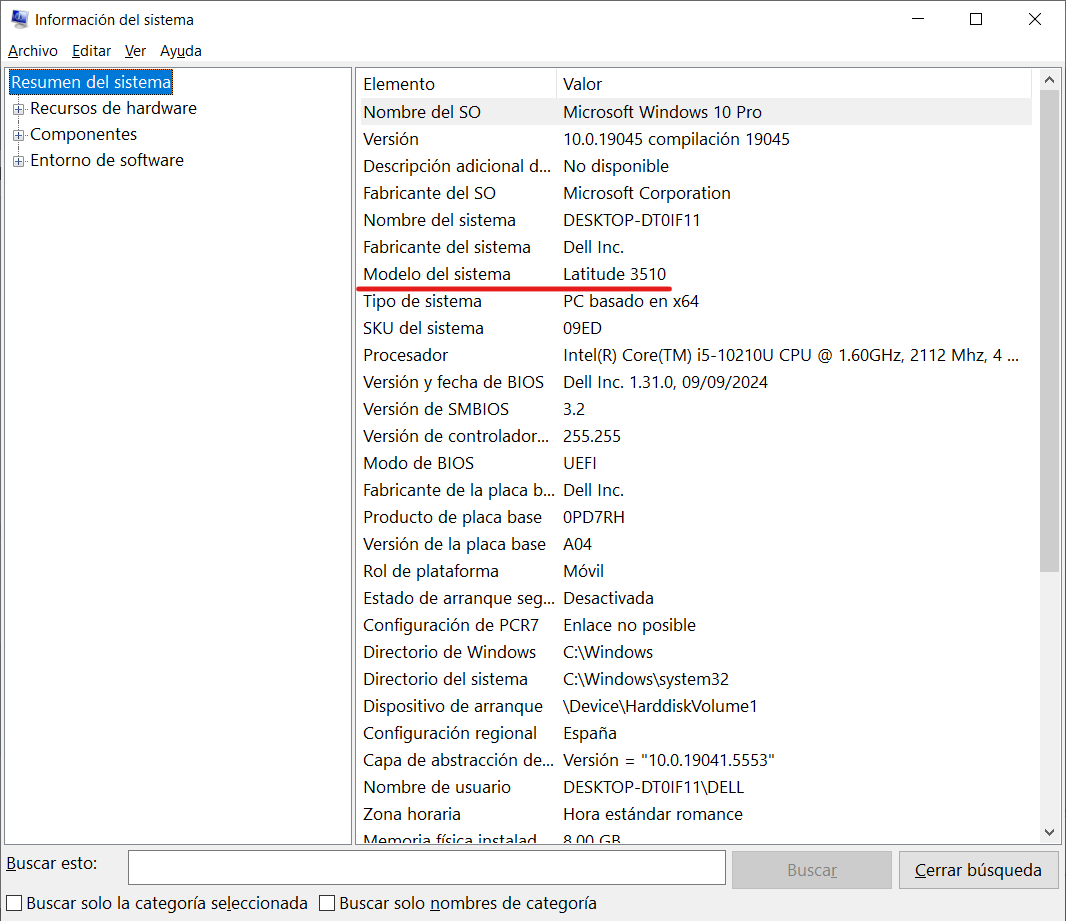
Task: Select Fabricante de la placa base row
Action: click(x=695, y=491)
